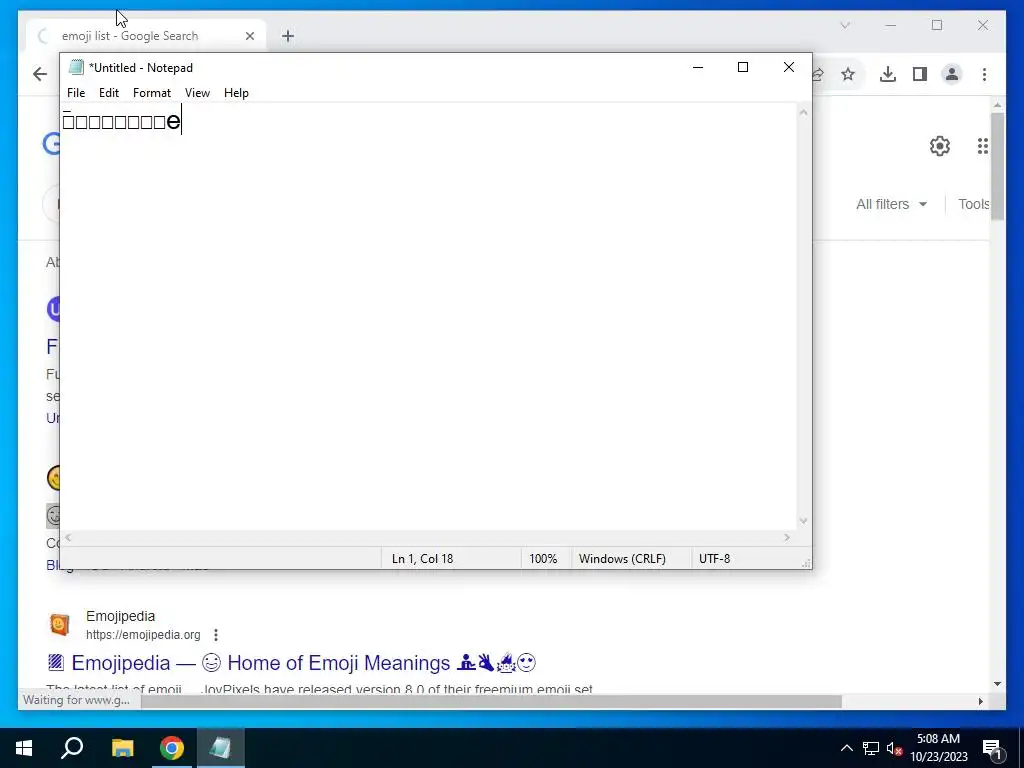Bookmark this page with the star icon
1024x768 pixels.
pyautogui.click(x=848, y=74)
